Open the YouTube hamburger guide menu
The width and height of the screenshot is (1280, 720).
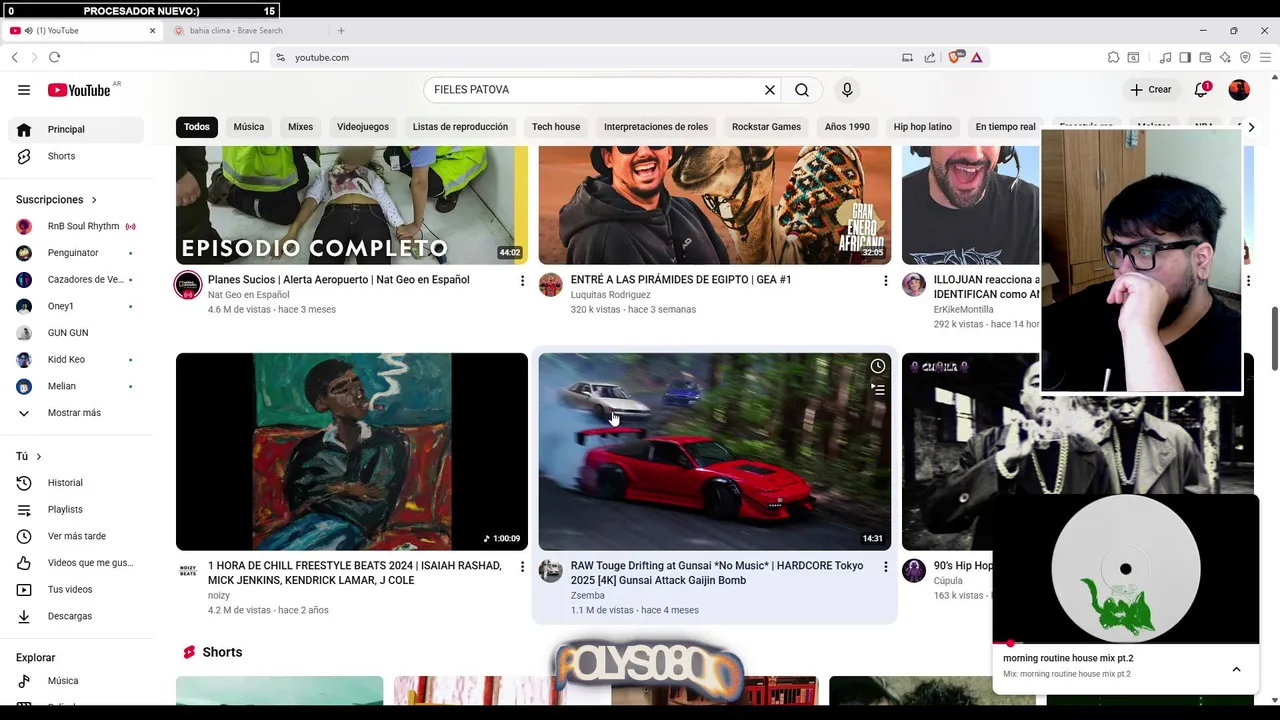pyautogui.click(x=24, y=90)
